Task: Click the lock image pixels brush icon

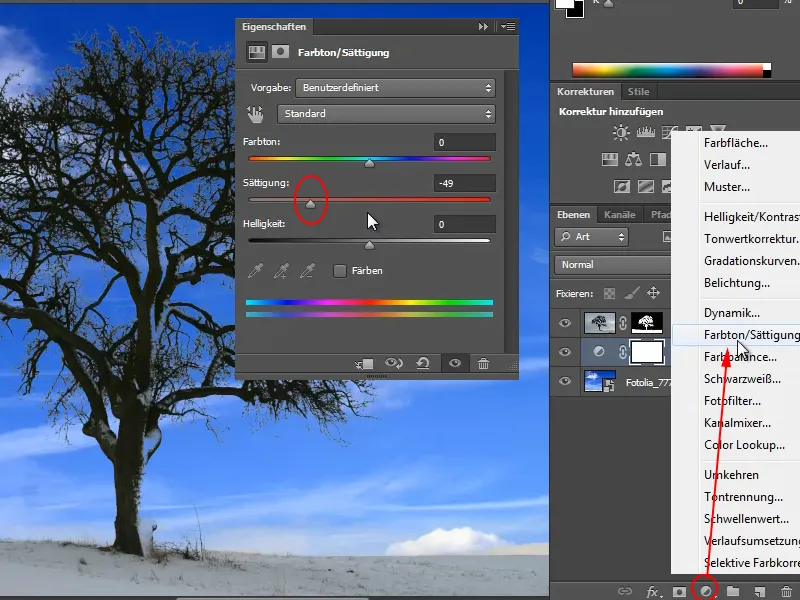Action: coord(632,293)
